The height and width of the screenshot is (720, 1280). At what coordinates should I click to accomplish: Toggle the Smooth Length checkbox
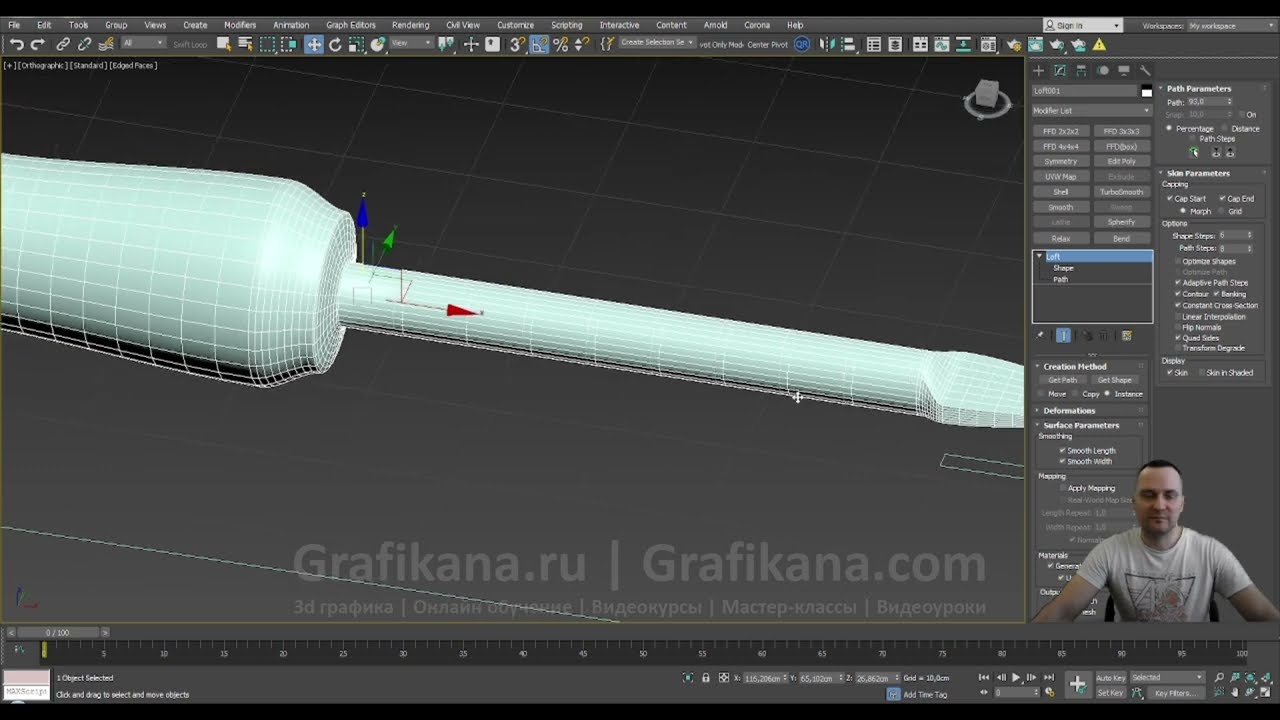click(x=1062, y=450)
